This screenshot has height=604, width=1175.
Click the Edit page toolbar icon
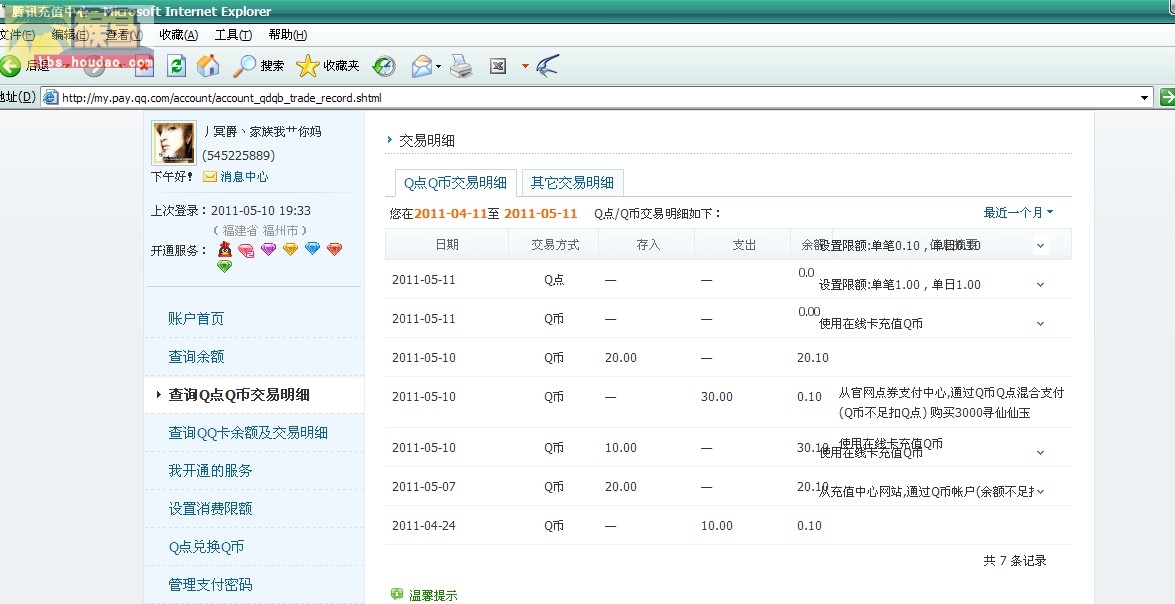pyautogui.click(x=498, y=66)
